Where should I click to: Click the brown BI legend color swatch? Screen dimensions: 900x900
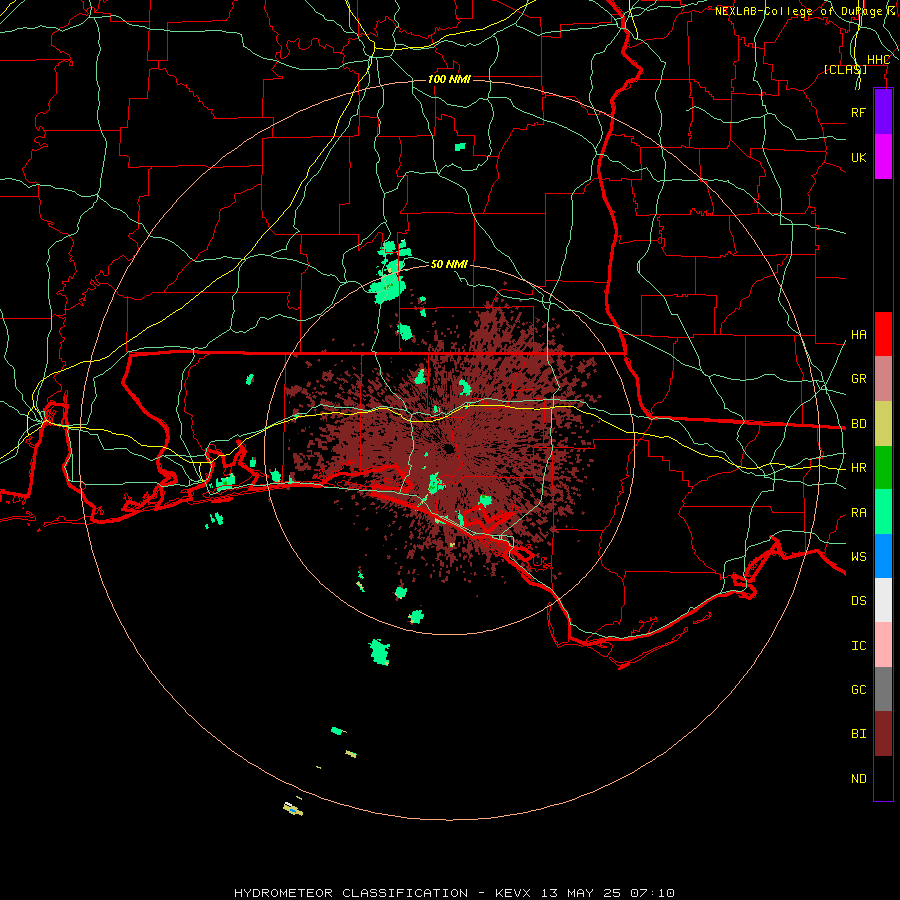(883, 734)
